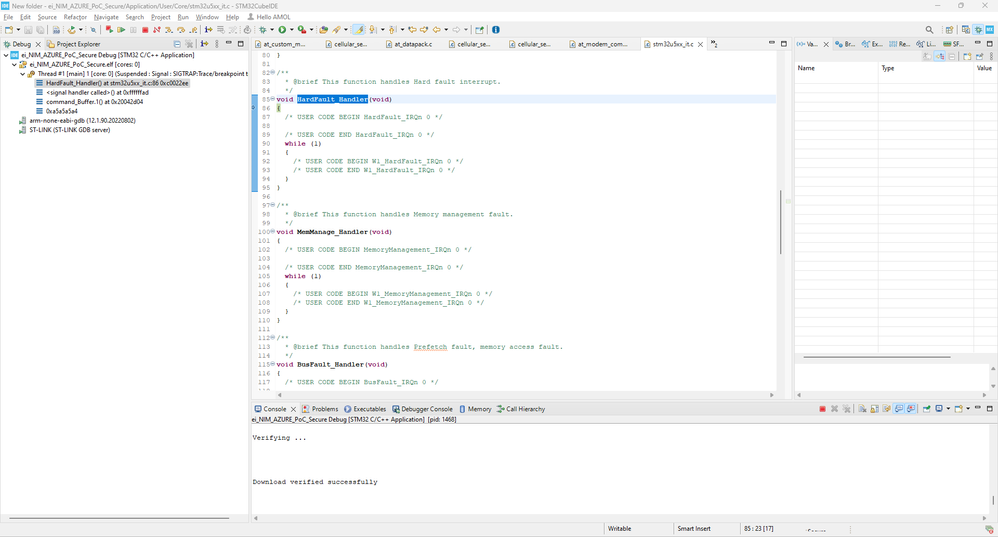Open the Open Perspective icon
The width and height of the screenshot is (998, 537).
(949, 29)
